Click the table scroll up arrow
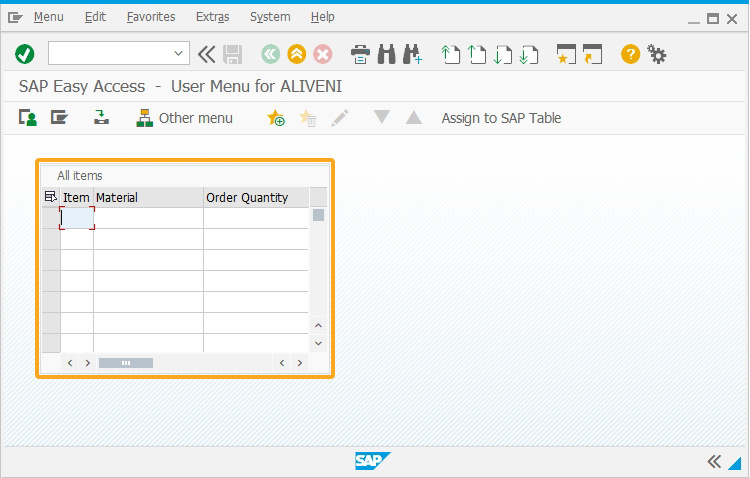The image size is (750, 478). 319,325
